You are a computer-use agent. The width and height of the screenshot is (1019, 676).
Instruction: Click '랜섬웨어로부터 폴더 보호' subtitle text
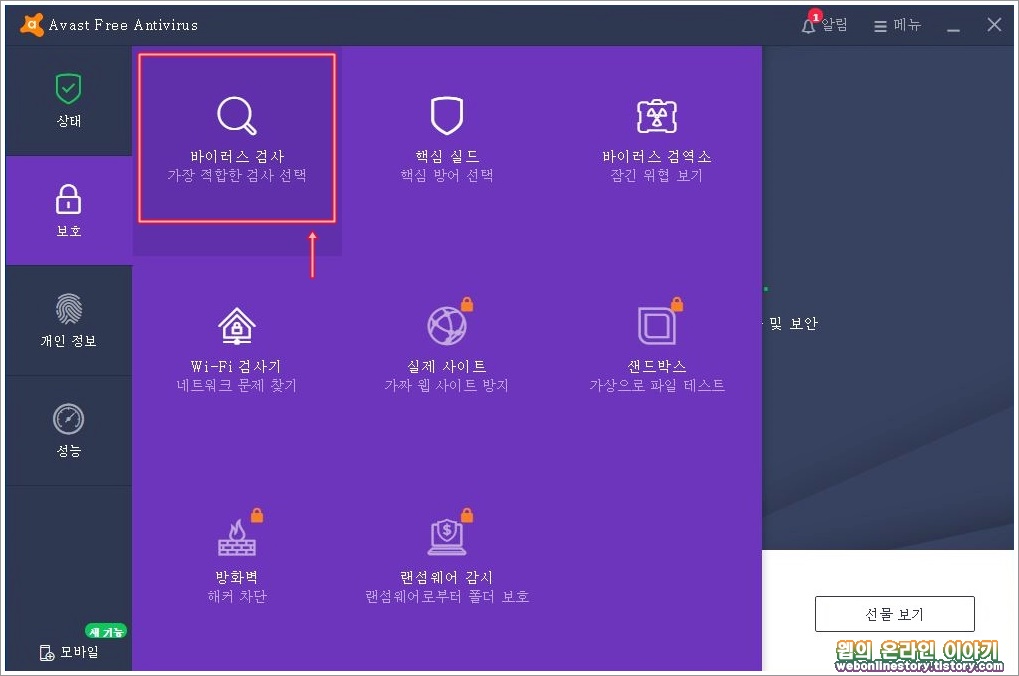point(446,597)
